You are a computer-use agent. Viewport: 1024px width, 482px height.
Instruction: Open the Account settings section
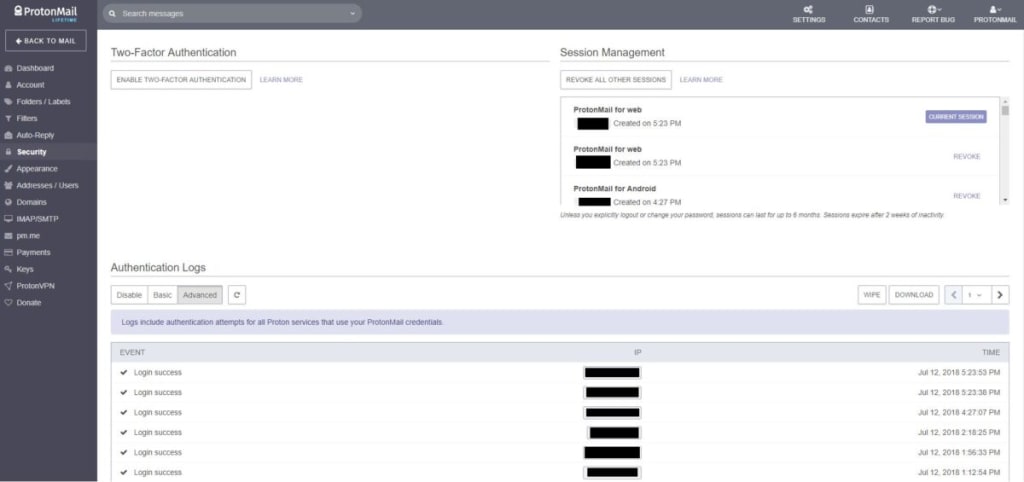point(30,85)
